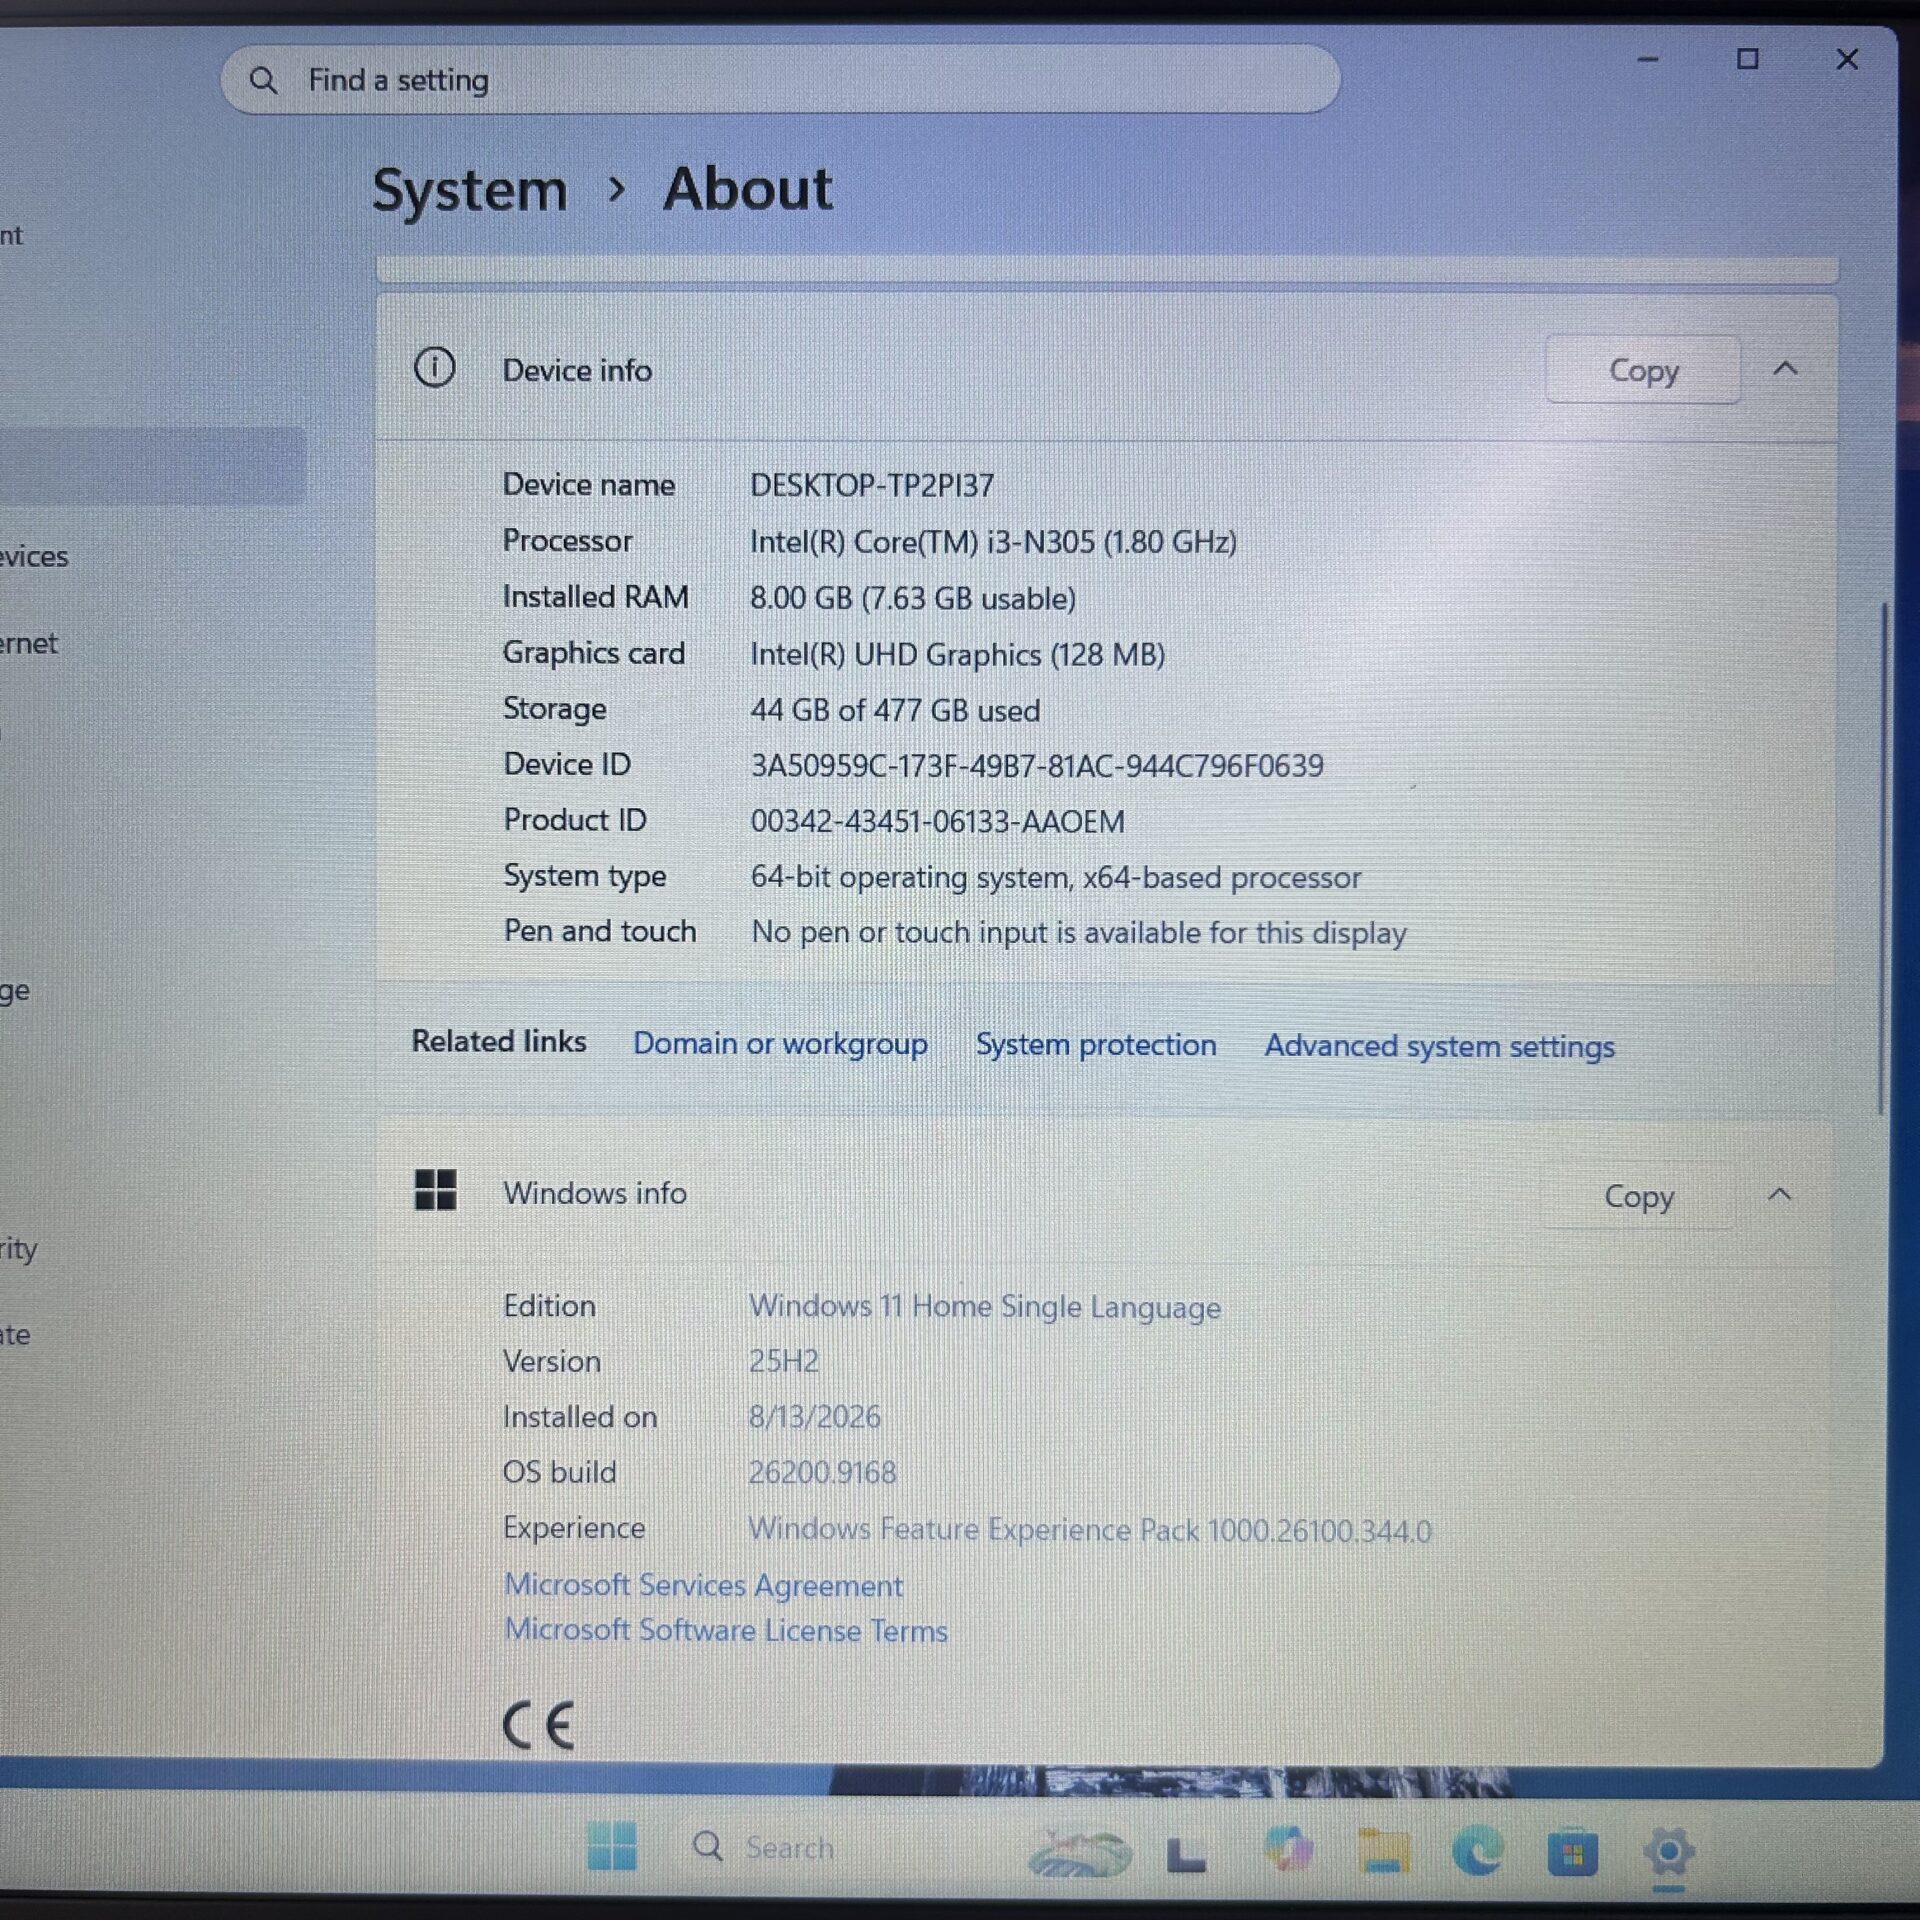Click the Product ID value 00342-43451-06133-AAOEM
1920x1920 pixels.
(938, 822)
